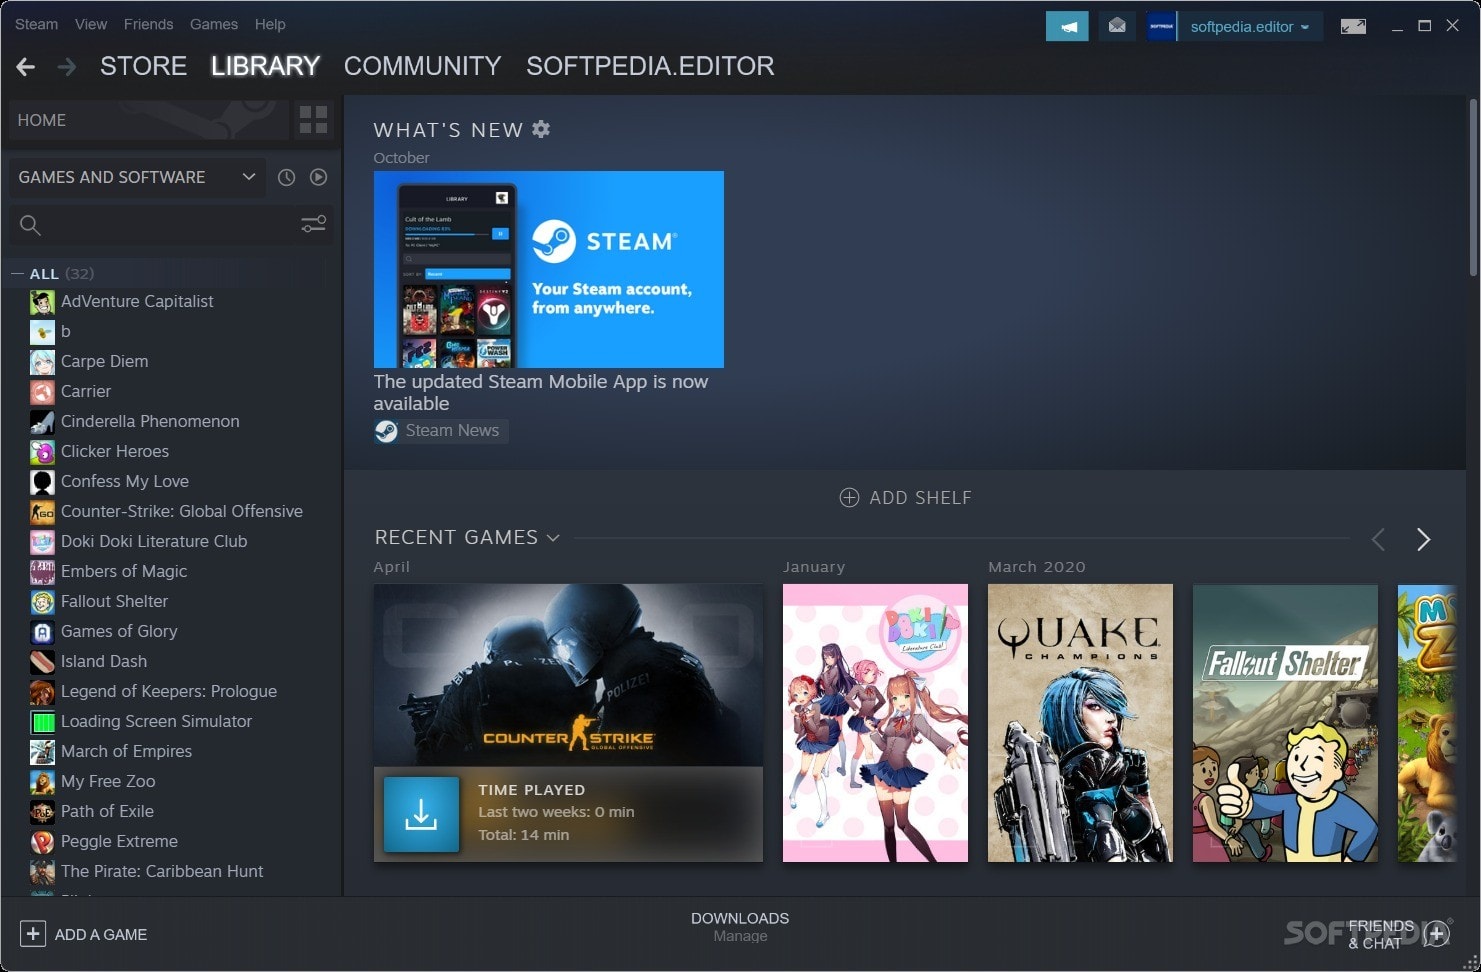Viewport: 1481px width, 972px height.
Task: Switch library to grid collections view
Action: [x=313, y=120]
